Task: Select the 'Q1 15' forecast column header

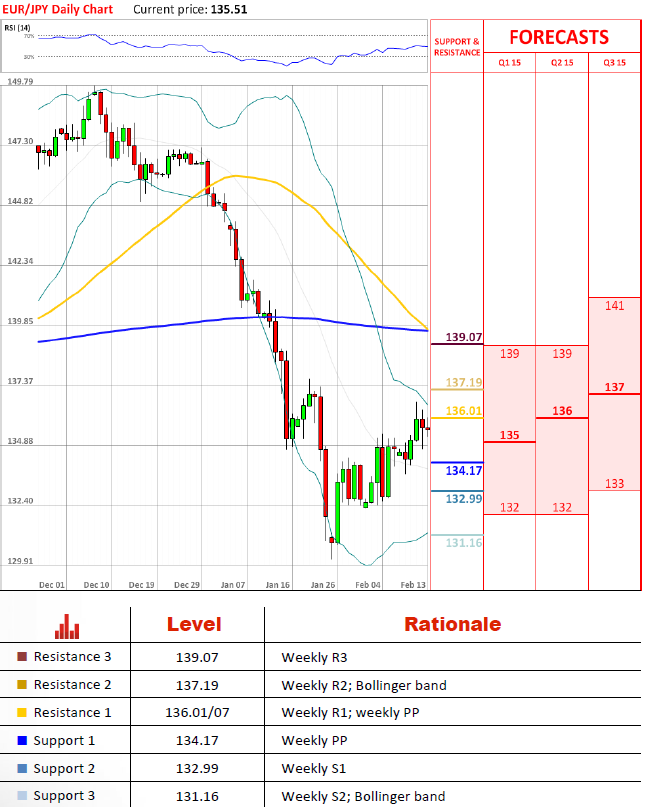Action: (510, 63)
